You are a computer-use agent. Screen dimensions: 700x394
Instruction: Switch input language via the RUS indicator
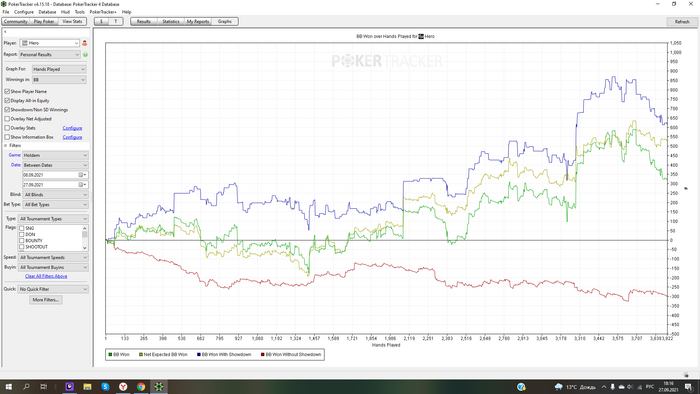(650, 387)
